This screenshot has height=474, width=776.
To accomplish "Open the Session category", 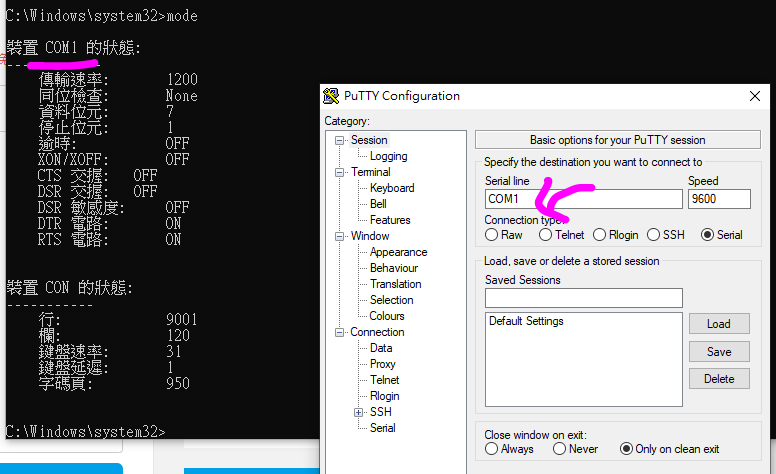I will (369, 140).
